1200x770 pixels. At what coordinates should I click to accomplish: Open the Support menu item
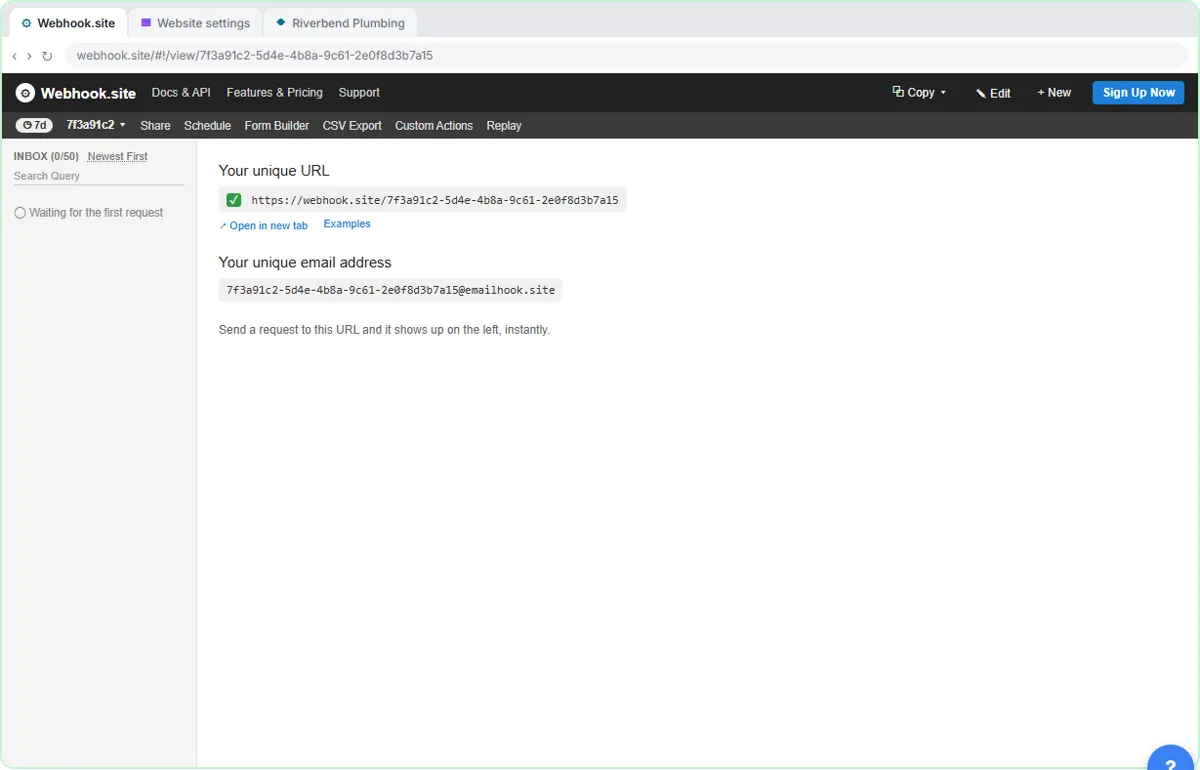tap(359, 92)
